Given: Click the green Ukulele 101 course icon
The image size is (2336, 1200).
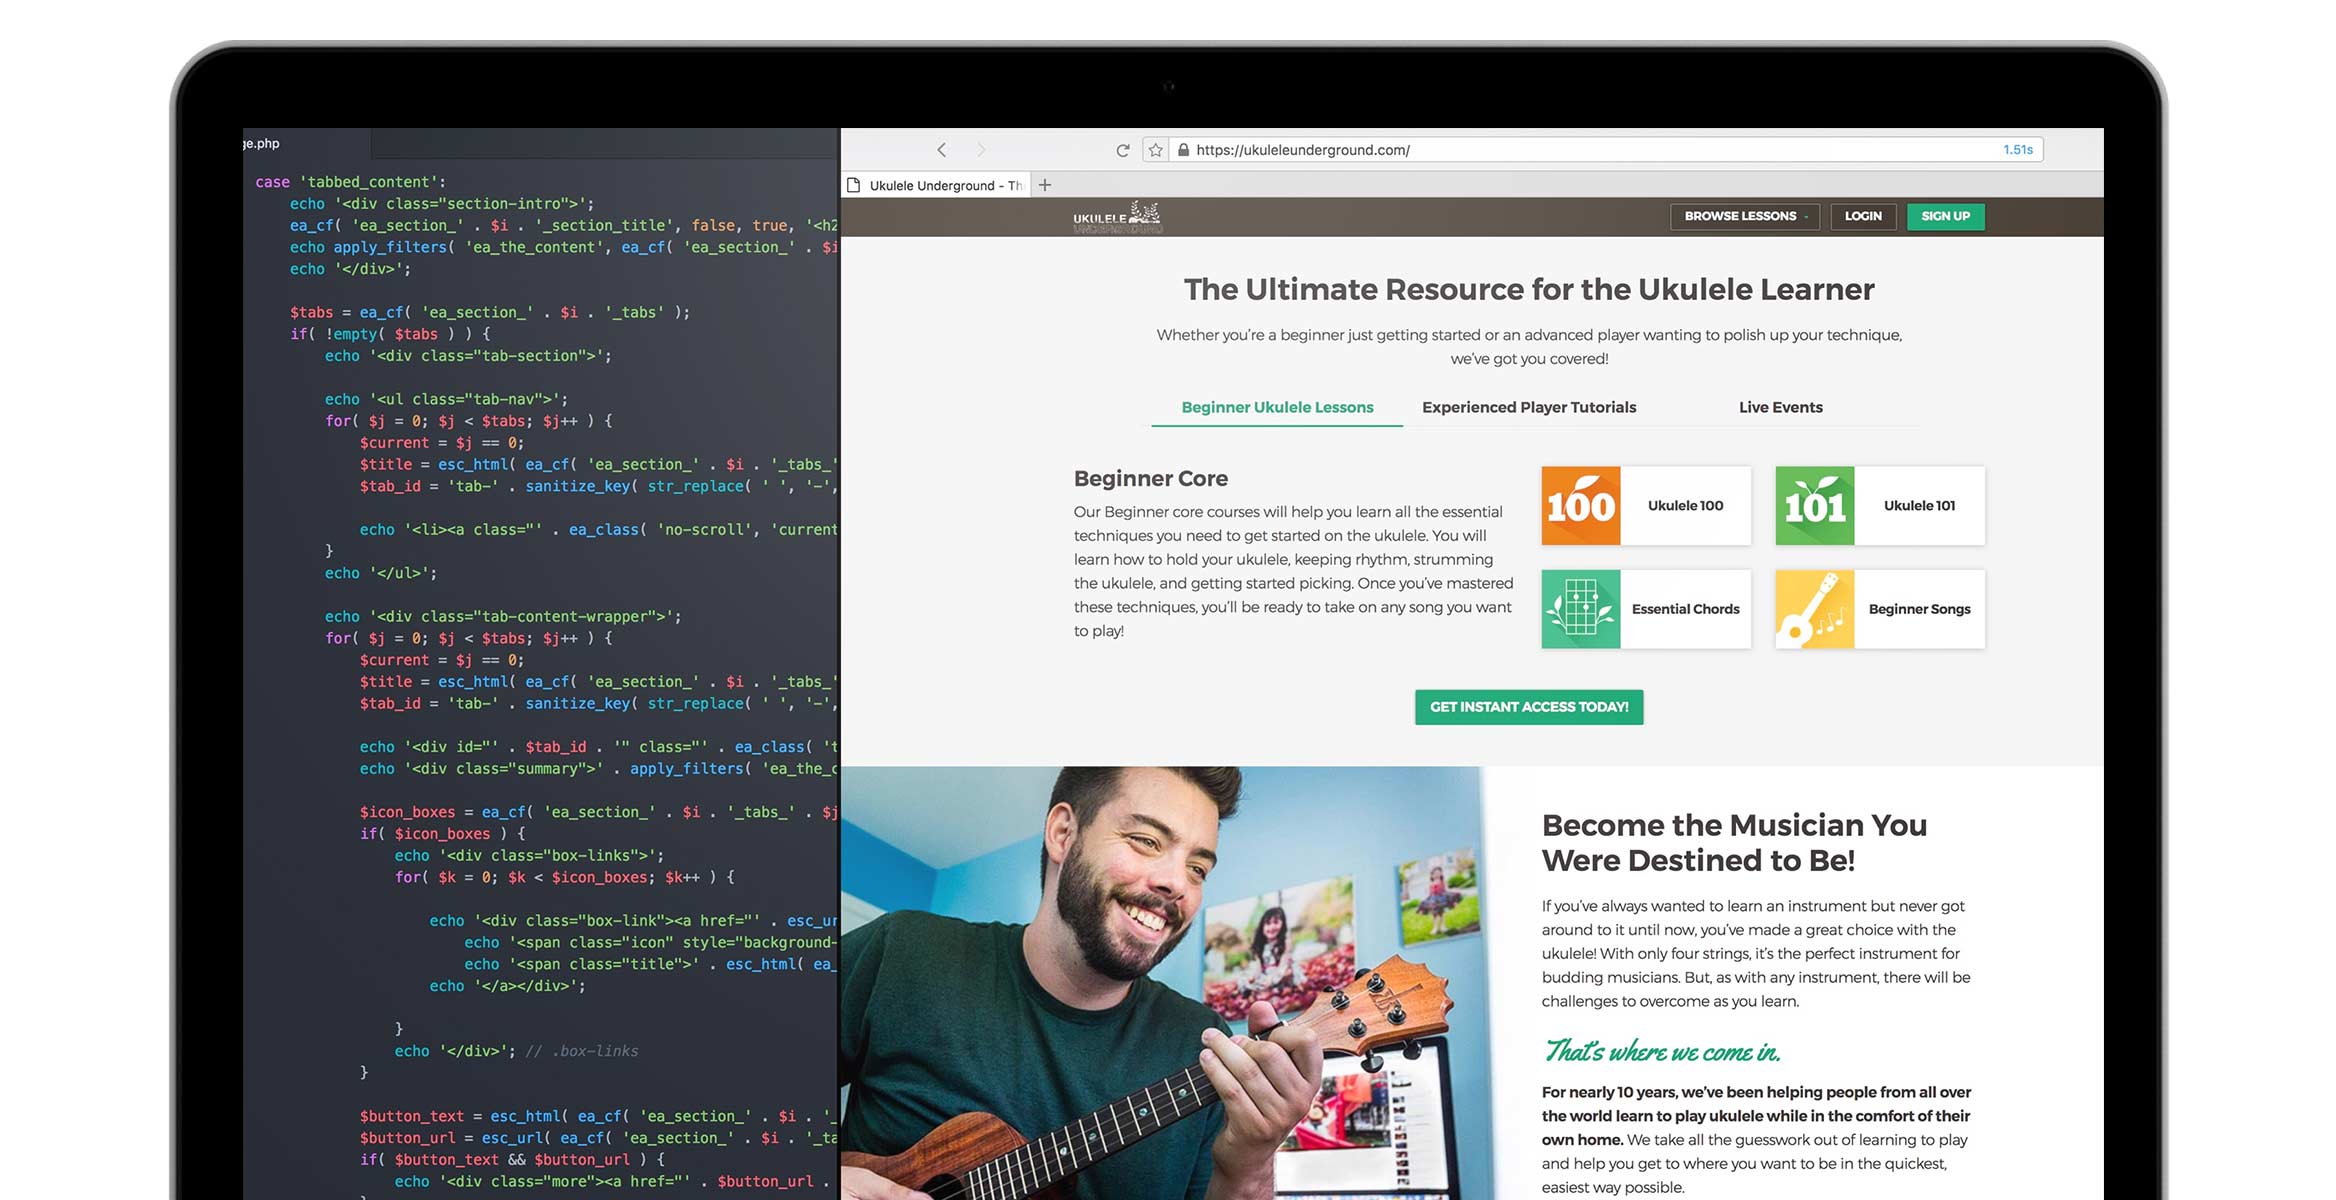Looking at the screenshot, I should (x=1815, y=506).
